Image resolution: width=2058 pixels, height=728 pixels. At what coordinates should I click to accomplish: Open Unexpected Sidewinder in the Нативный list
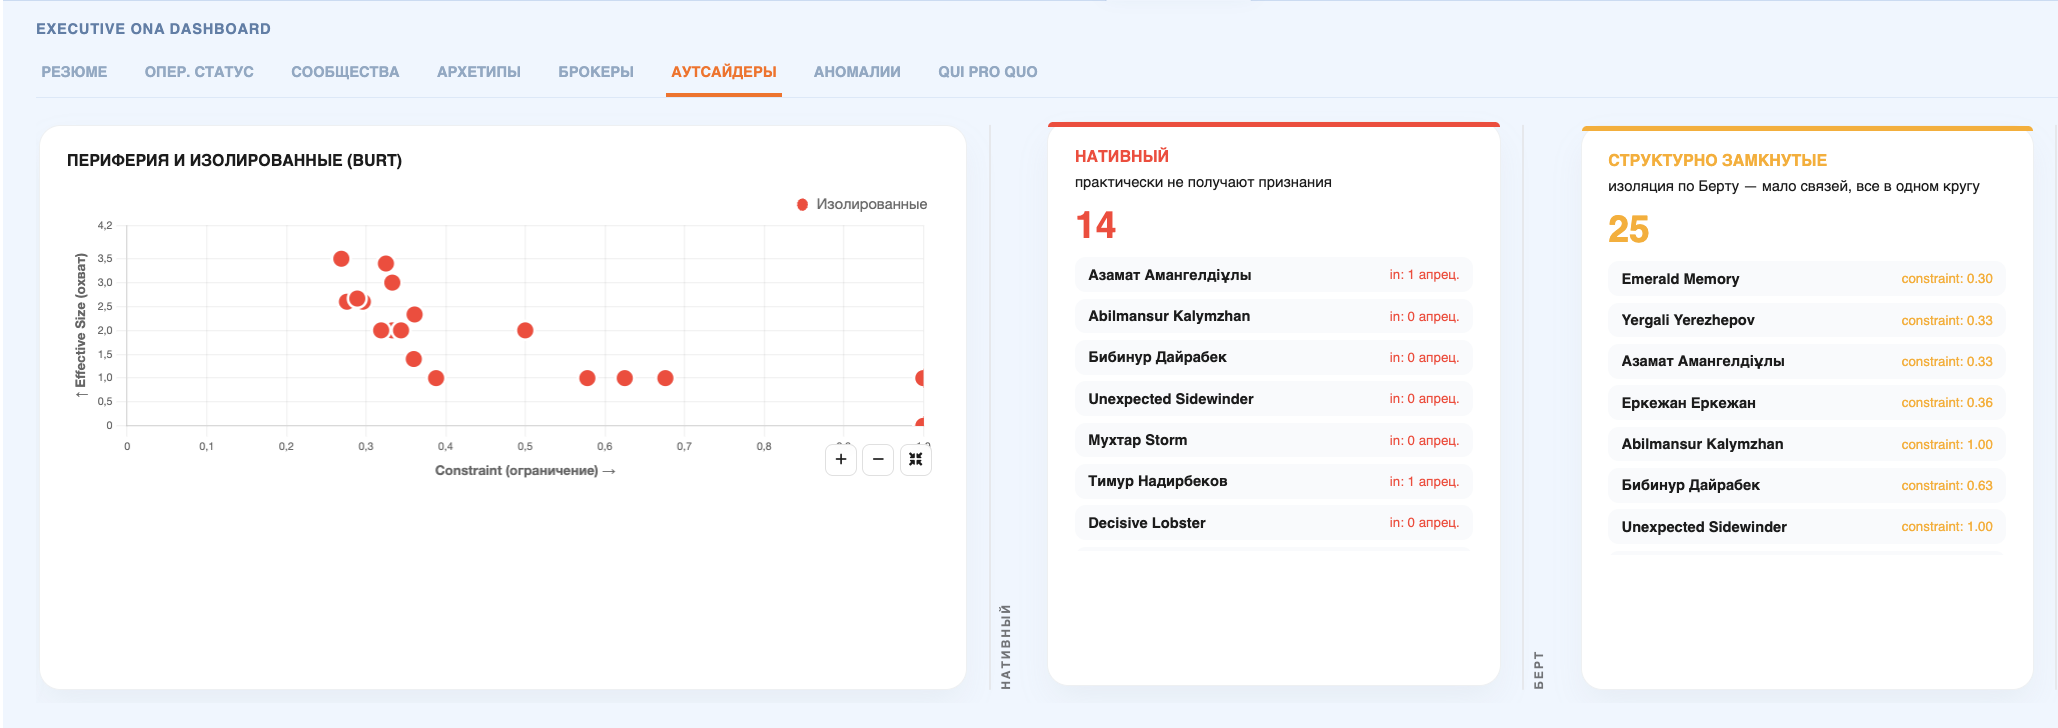pos(1273,399)
